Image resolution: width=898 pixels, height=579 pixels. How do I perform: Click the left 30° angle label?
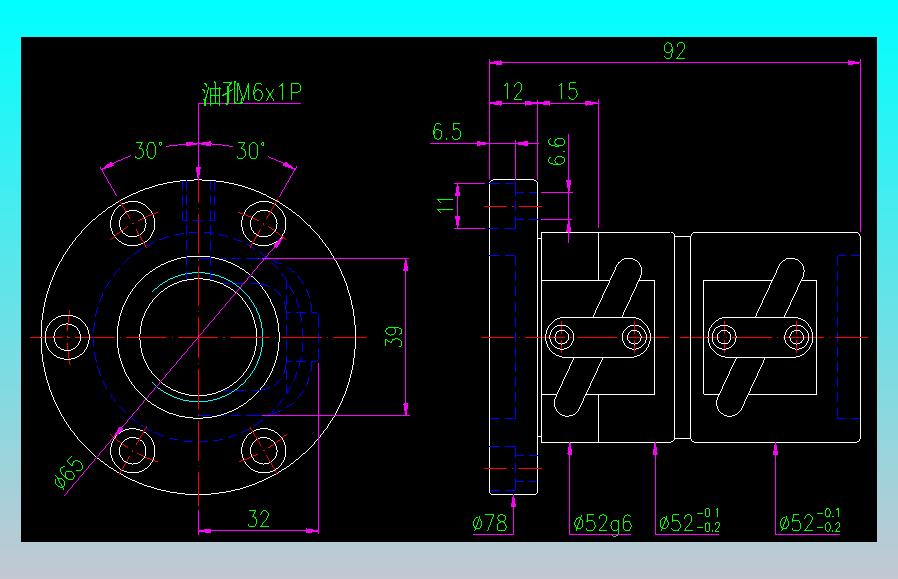tap(149, 151)
